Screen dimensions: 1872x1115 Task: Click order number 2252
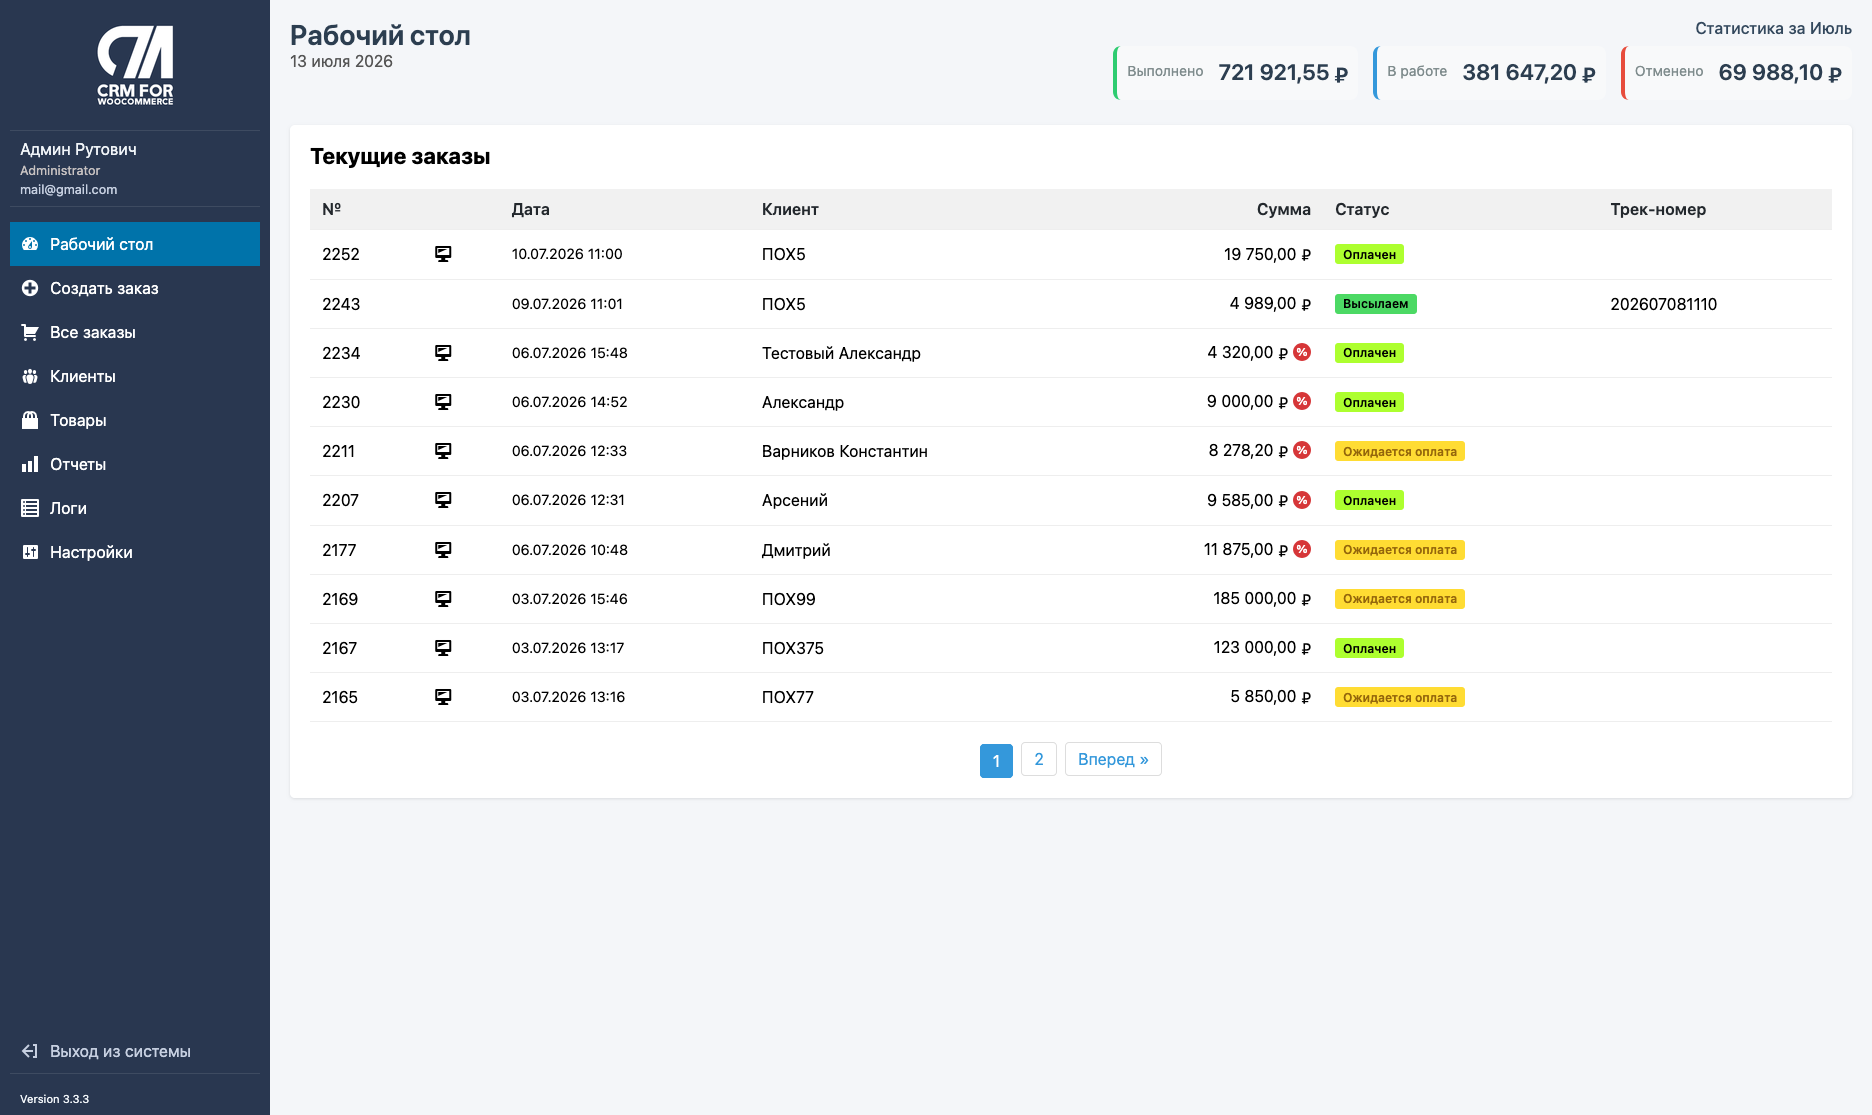341,254
